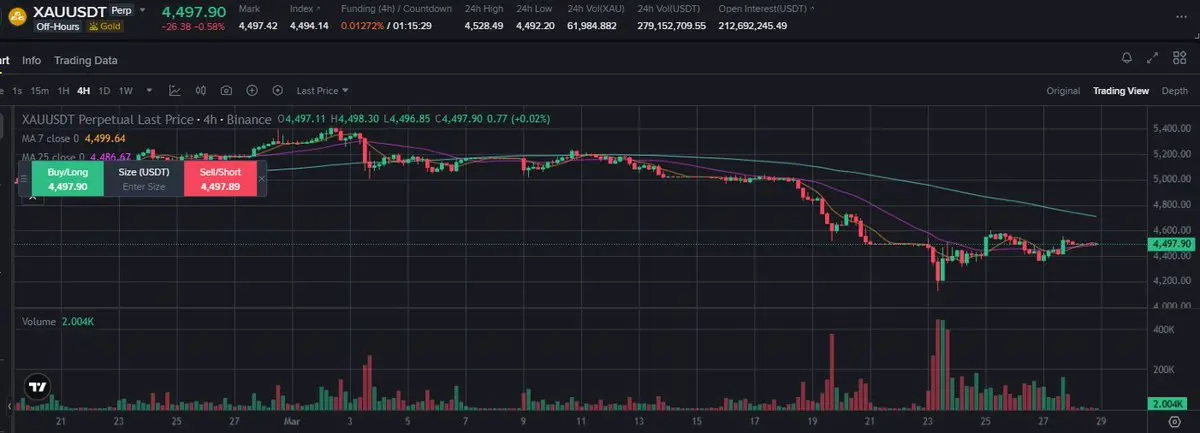Switch chart mode to Original

click(1063, 90)
